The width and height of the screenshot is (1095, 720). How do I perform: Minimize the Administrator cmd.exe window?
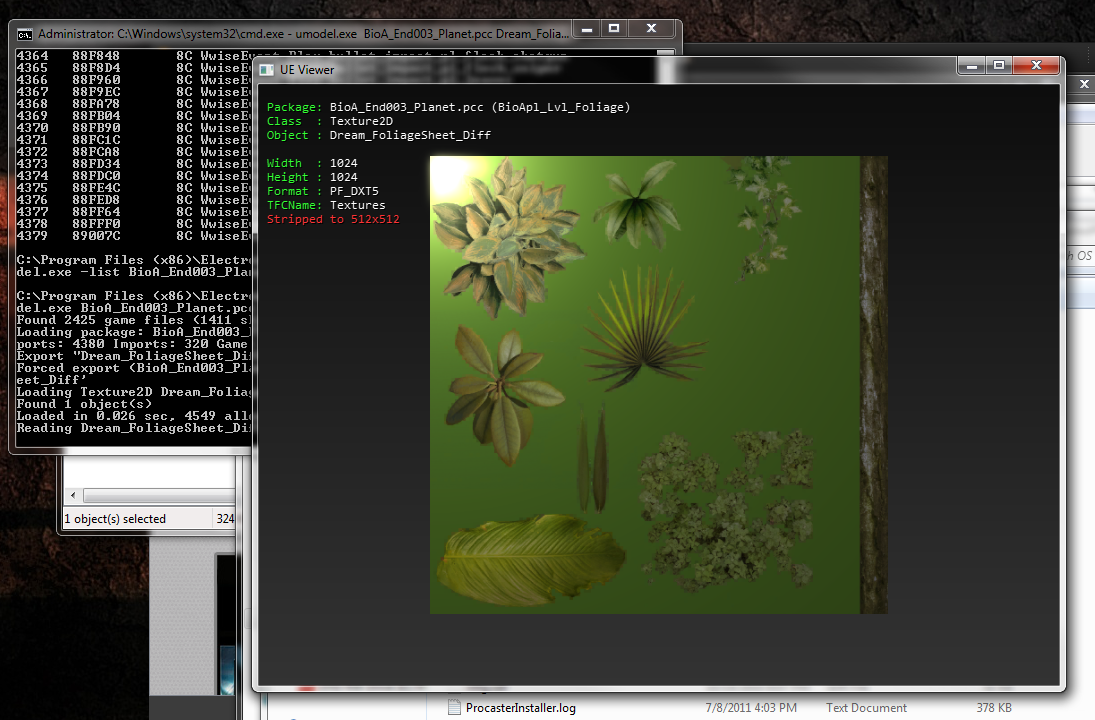pyautogui.click(x=586, y=29)
